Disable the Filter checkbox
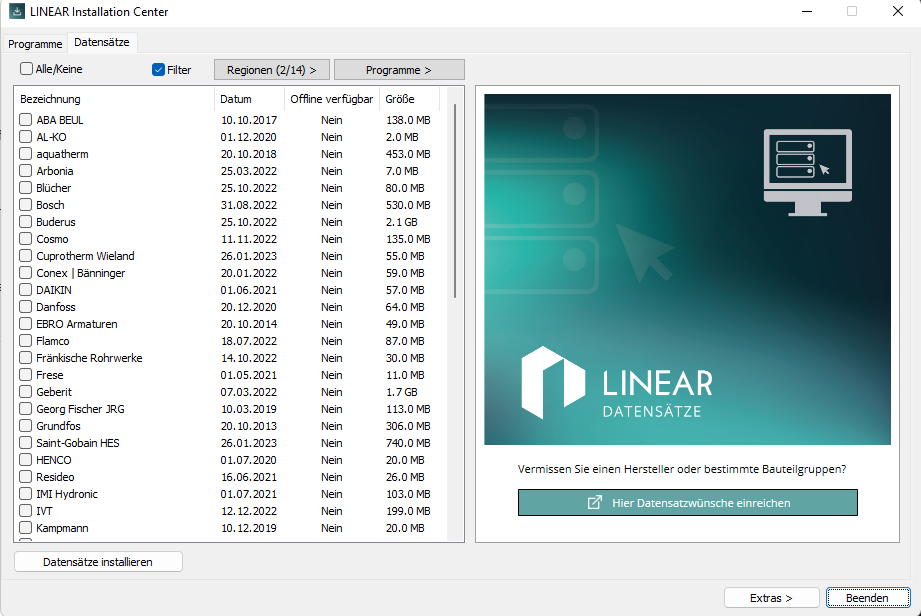The image size is (921, 616). (158, 70)
